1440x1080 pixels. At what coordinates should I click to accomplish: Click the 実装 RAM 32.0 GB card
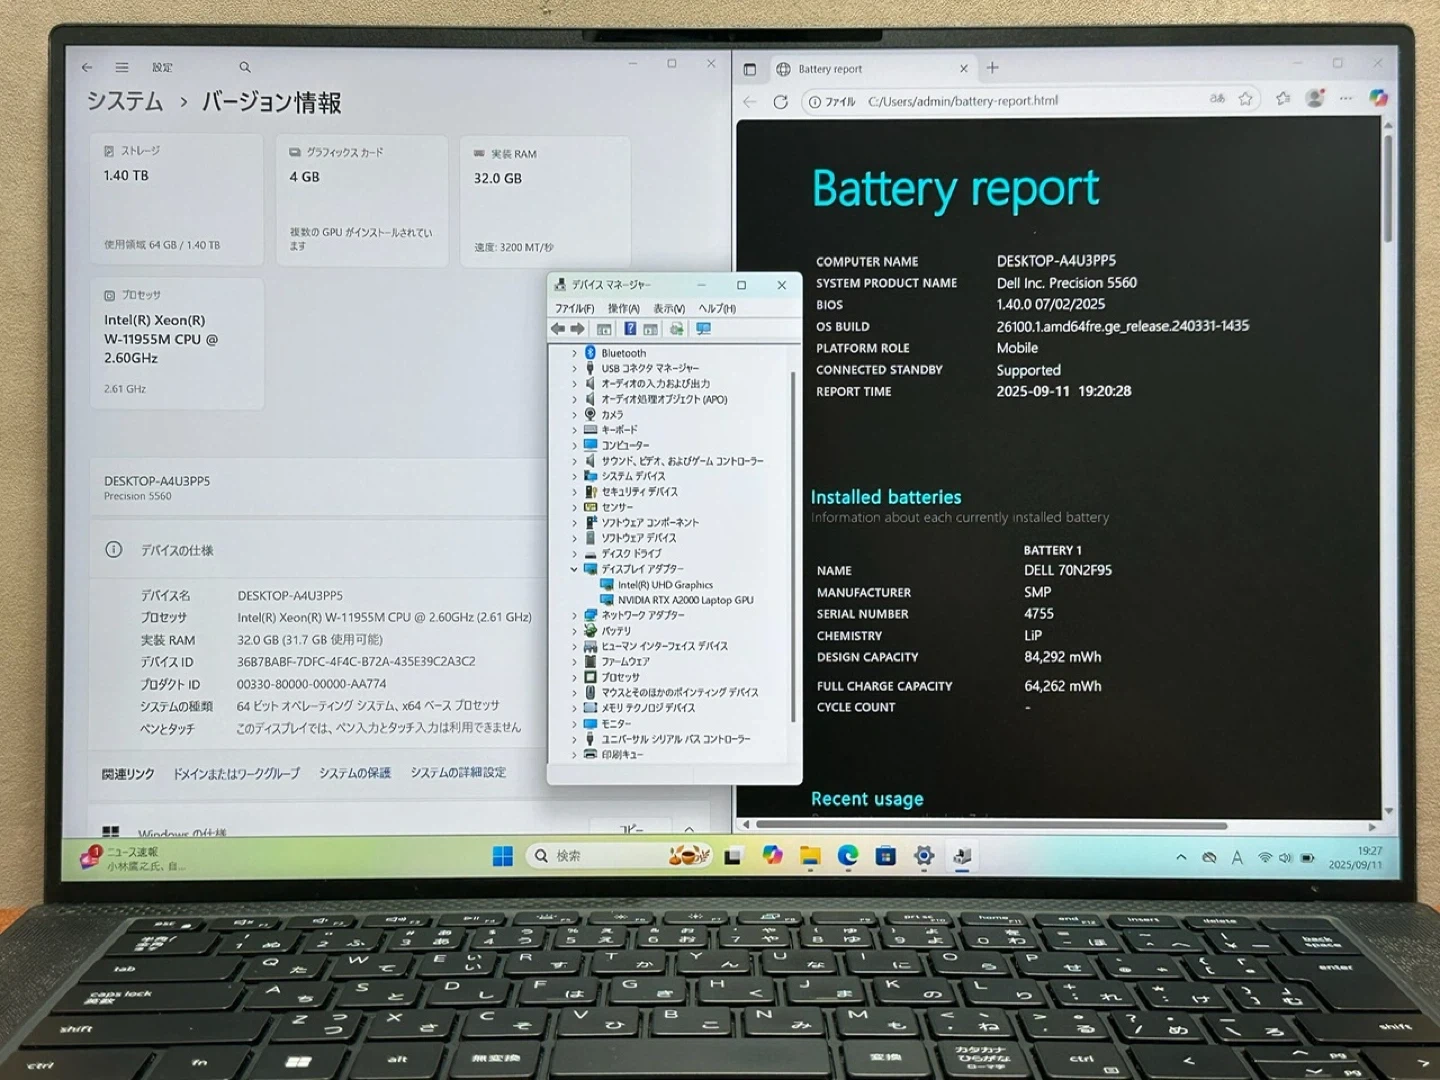[x=546, y=201]
